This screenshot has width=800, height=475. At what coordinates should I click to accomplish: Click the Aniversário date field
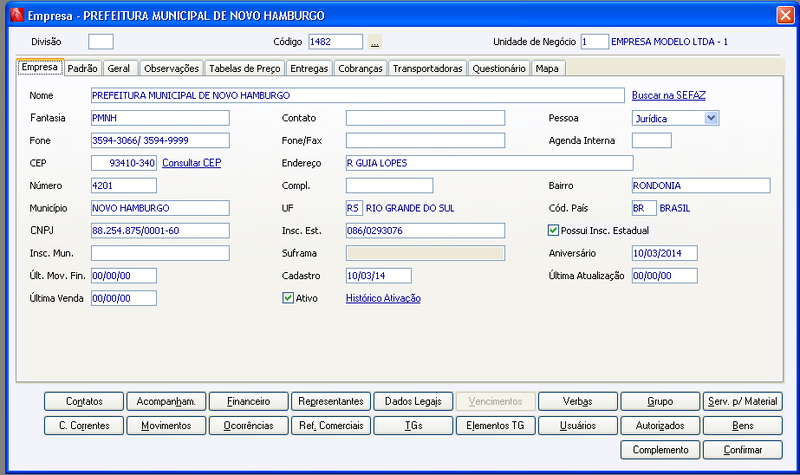click(x=665, y=253)
